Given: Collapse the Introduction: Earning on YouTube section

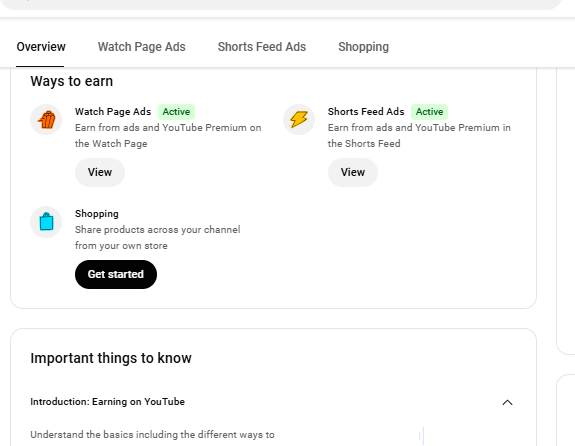Looking at the screenshot, I should [x=507, y=402].
